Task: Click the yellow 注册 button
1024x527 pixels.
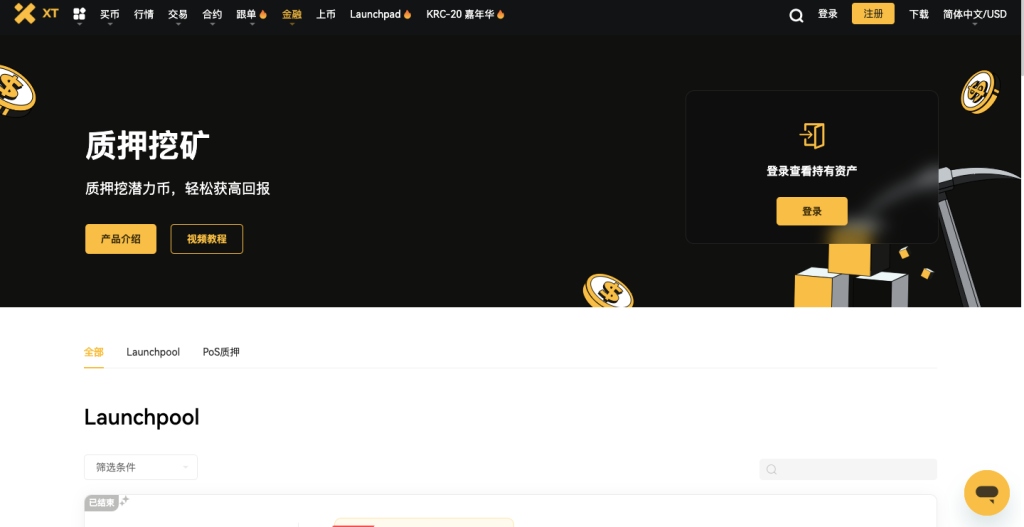Action: pos(873,13)
